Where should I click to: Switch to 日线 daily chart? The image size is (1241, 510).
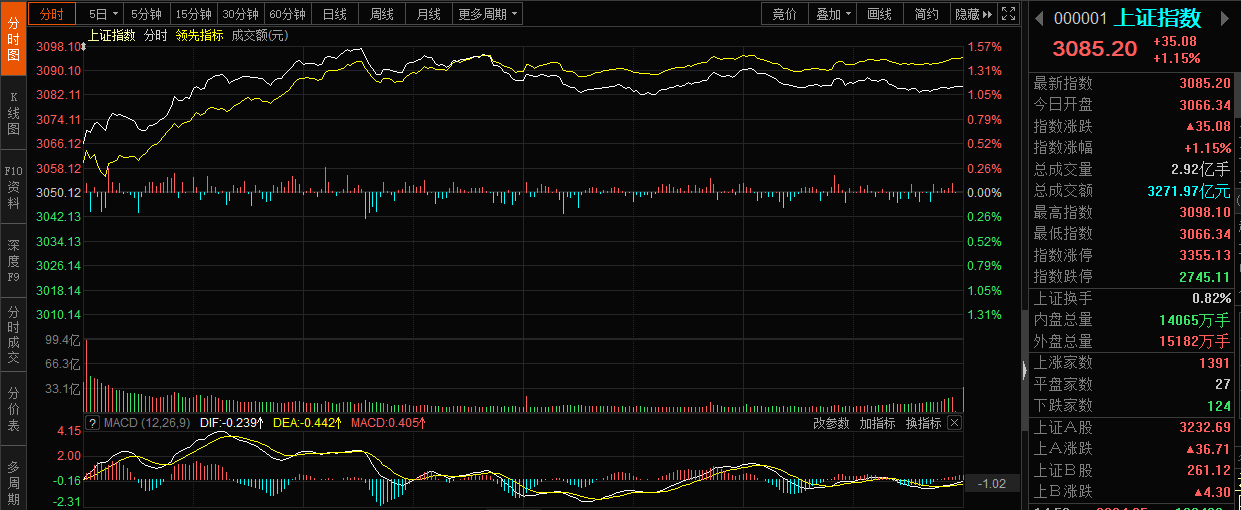[335, 14]
